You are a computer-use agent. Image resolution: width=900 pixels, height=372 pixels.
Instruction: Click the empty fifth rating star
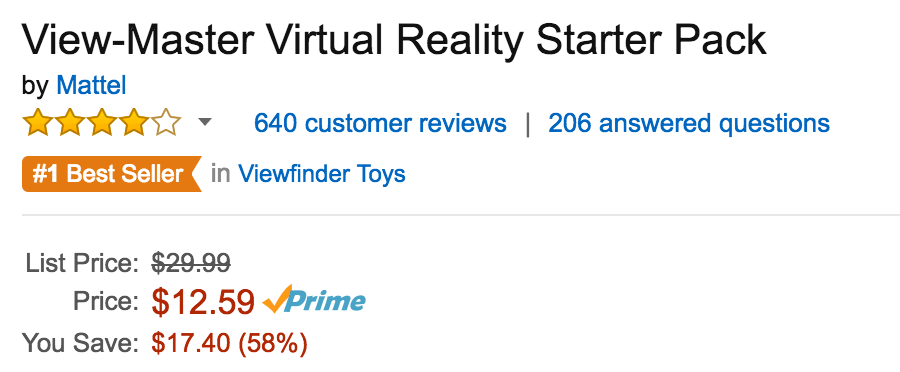pos(166,123)
